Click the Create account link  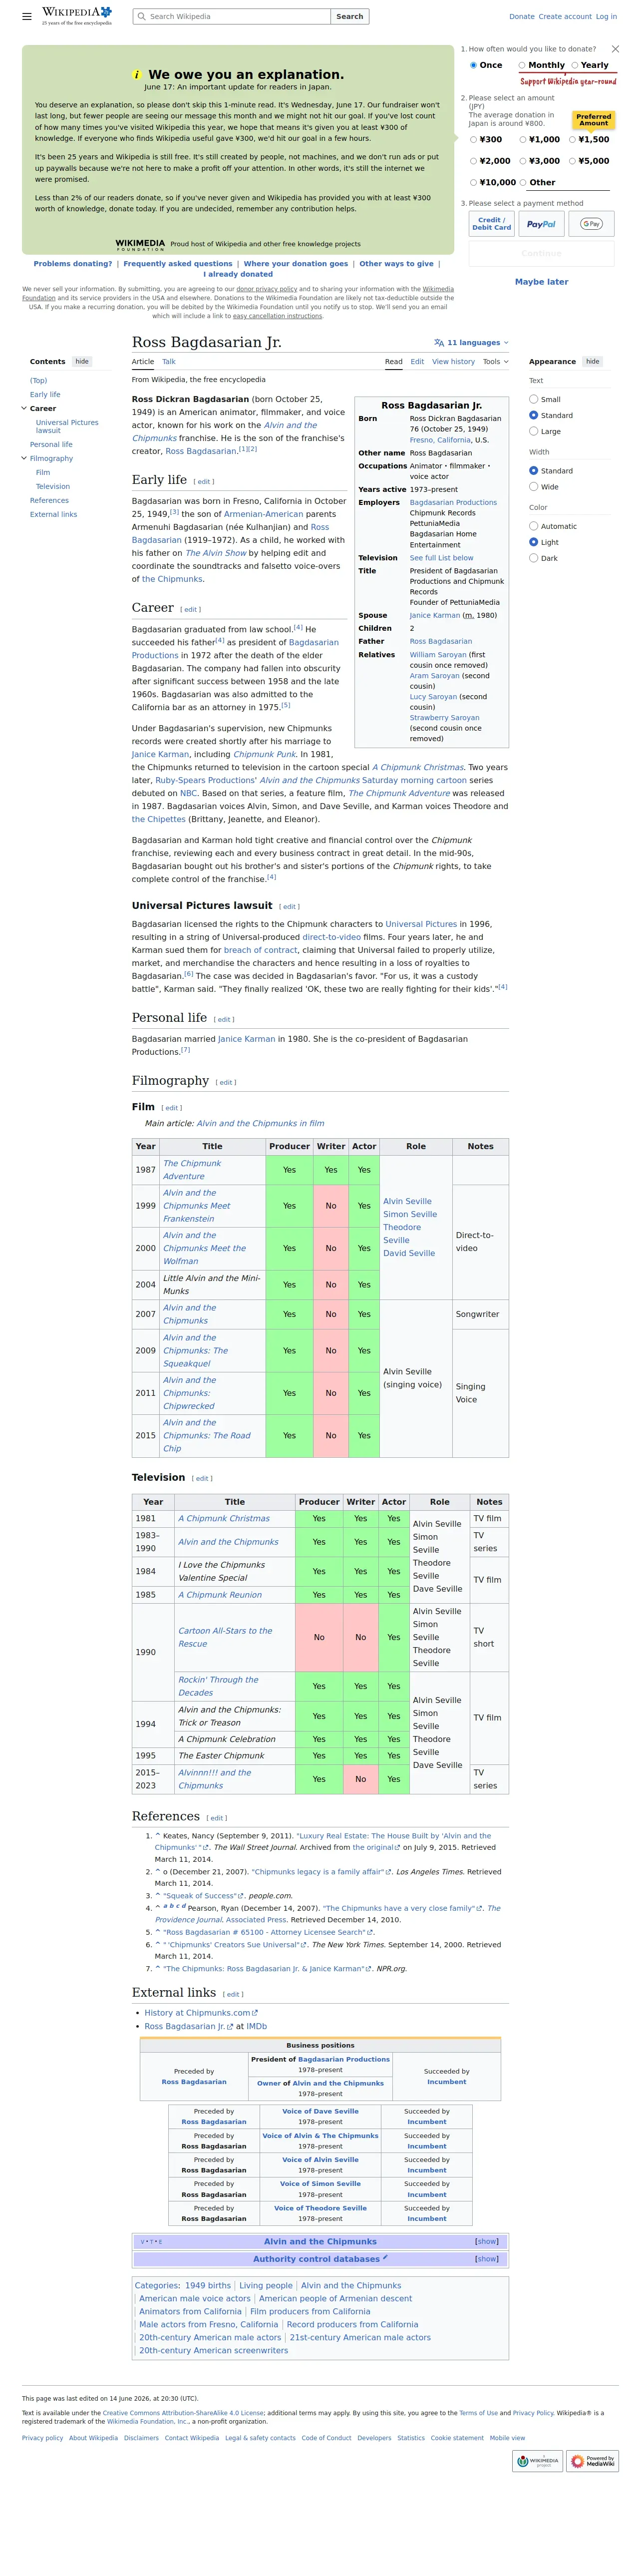point(565,17)
